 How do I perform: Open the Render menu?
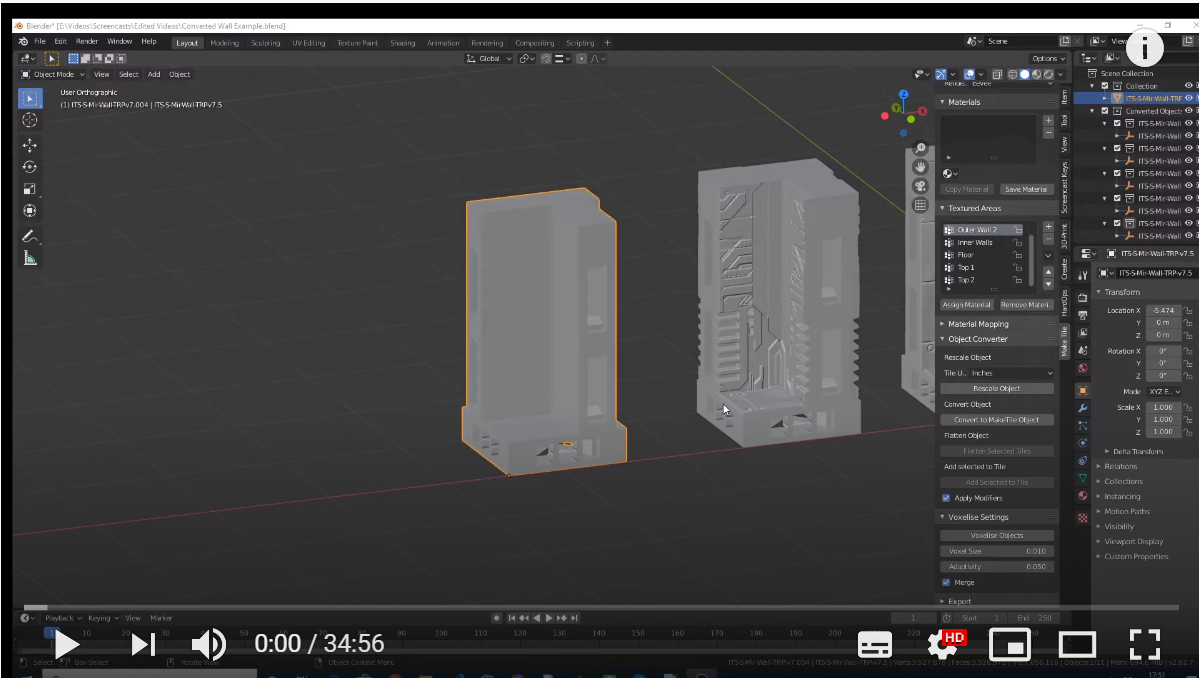pos(86,41)
